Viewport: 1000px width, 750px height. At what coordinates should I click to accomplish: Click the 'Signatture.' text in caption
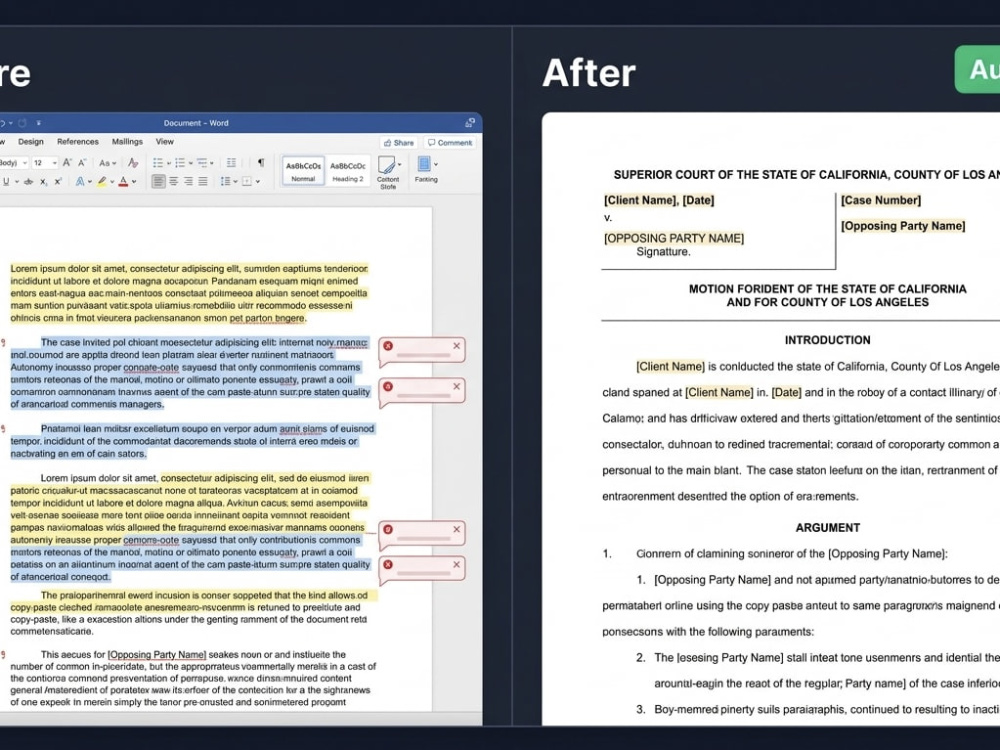[663, 252]
